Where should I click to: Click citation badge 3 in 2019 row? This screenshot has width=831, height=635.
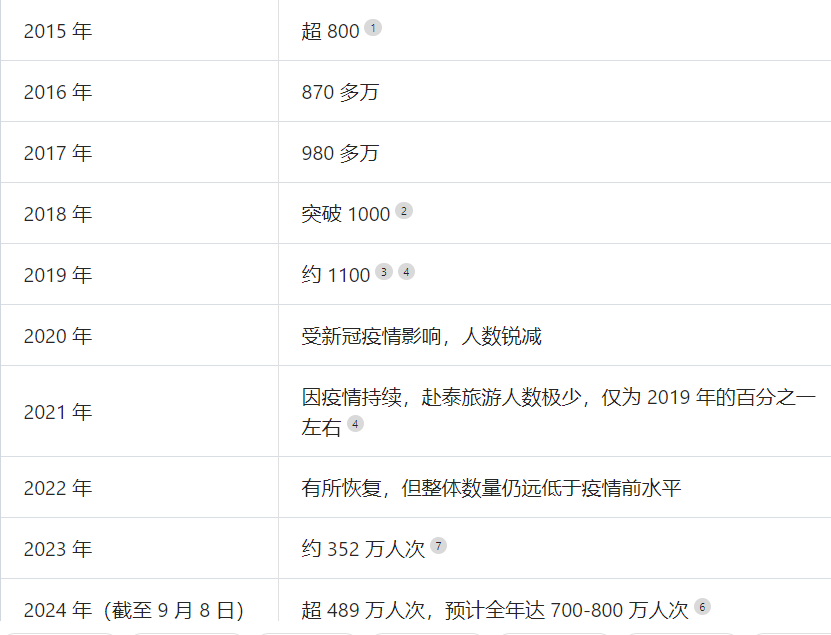point(383,272)
